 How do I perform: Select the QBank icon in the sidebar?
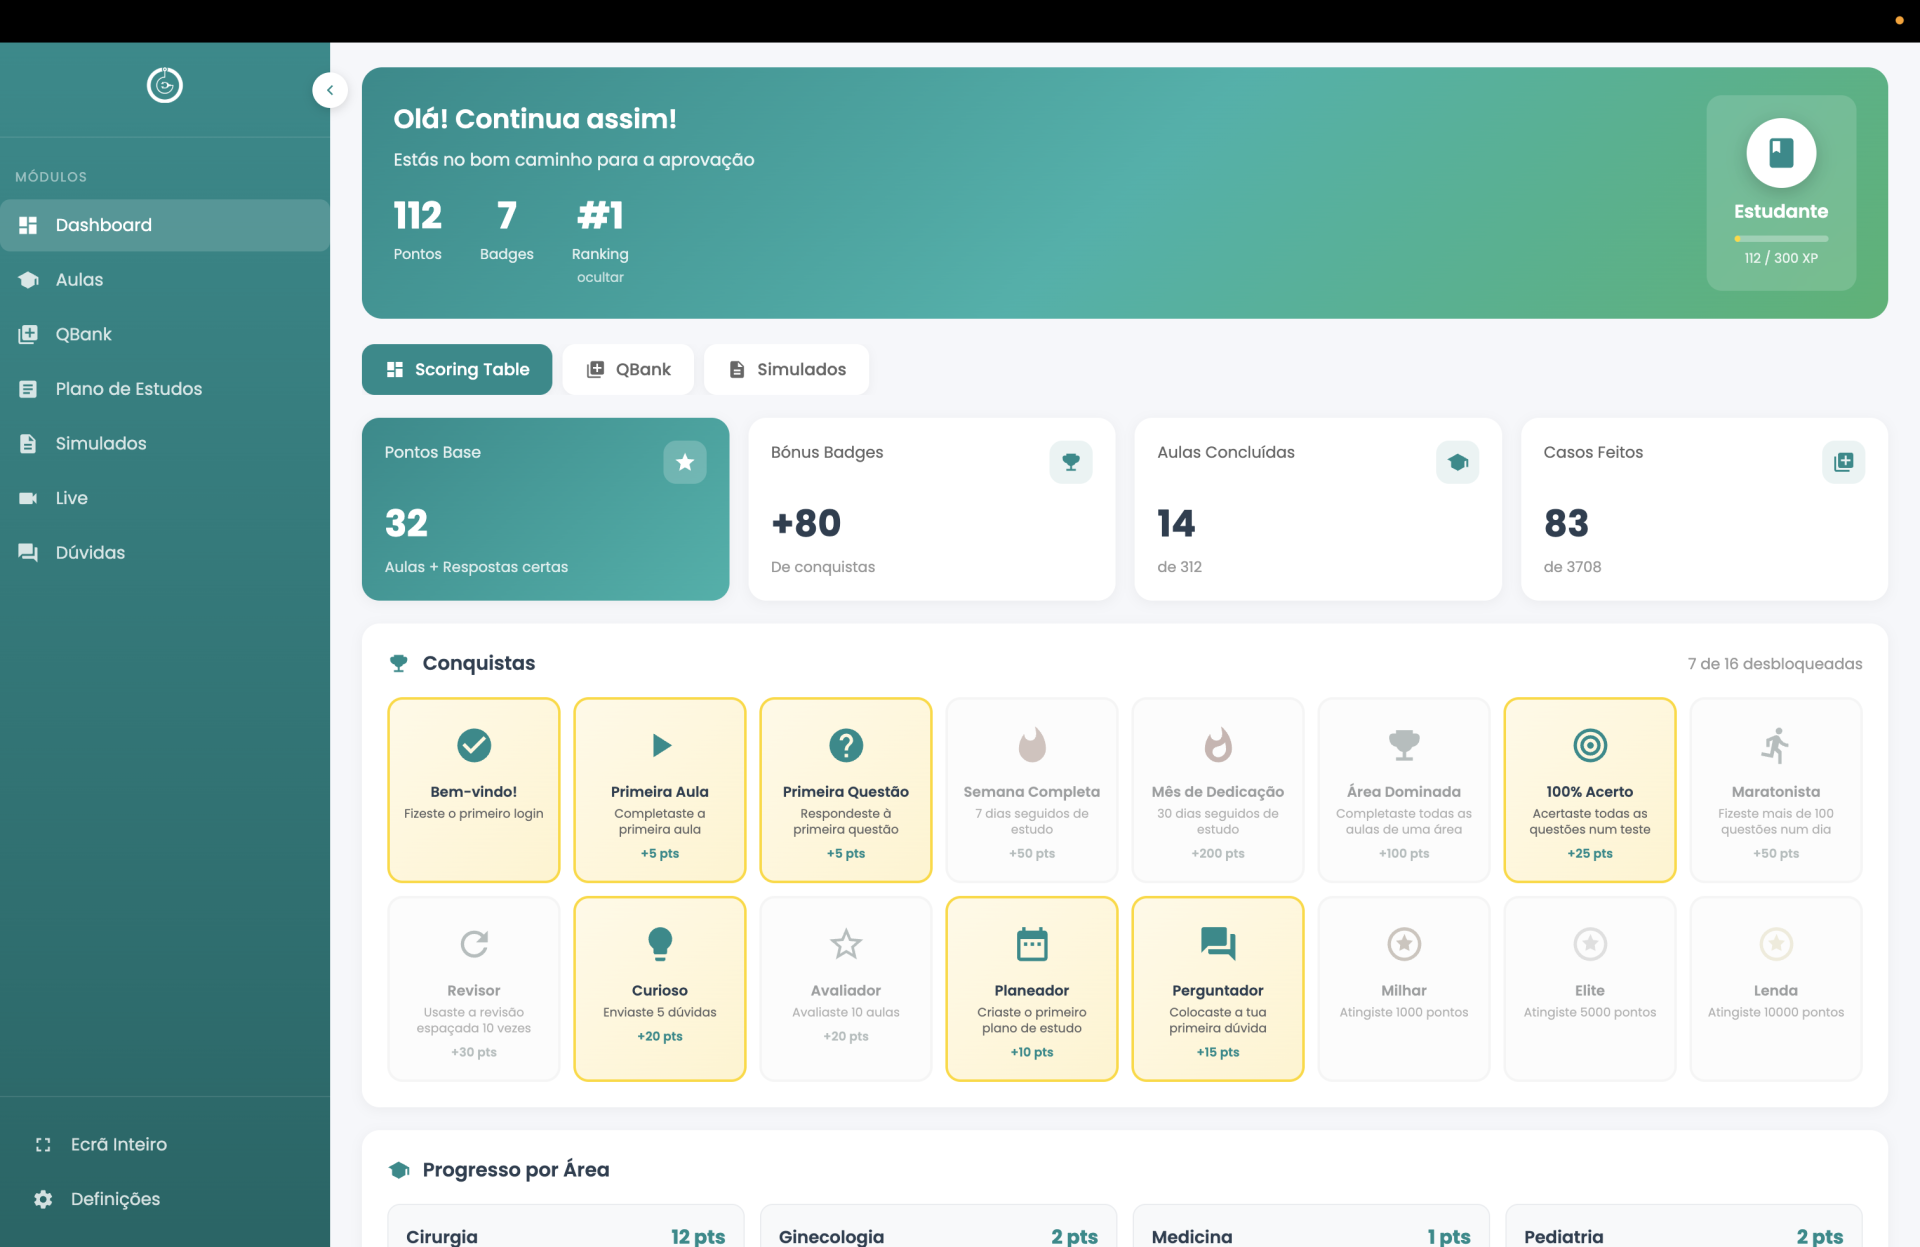[x=29, y=334]
